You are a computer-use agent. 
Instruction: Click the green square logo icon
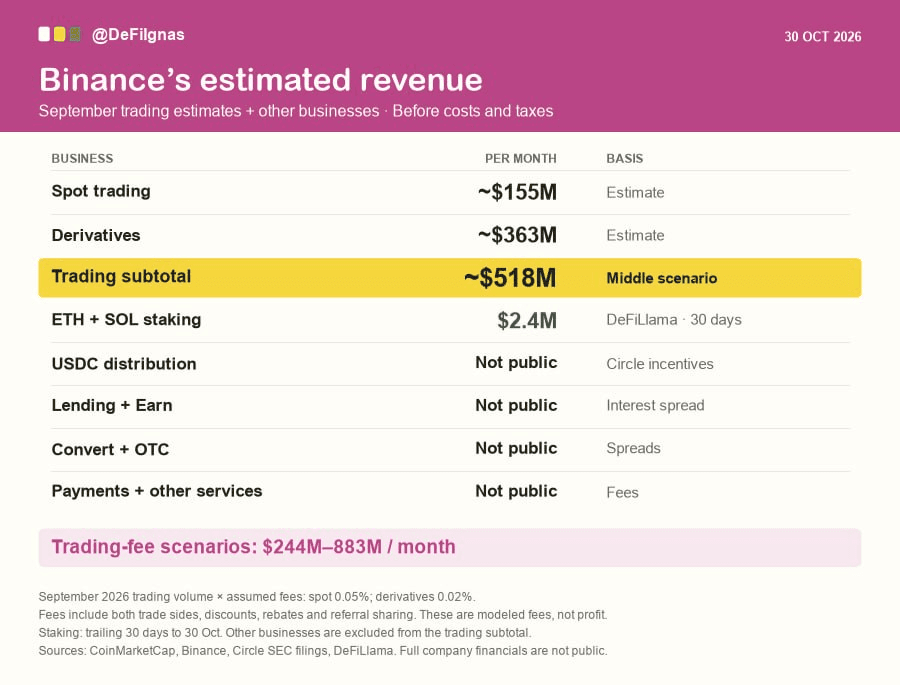point(75,34)
